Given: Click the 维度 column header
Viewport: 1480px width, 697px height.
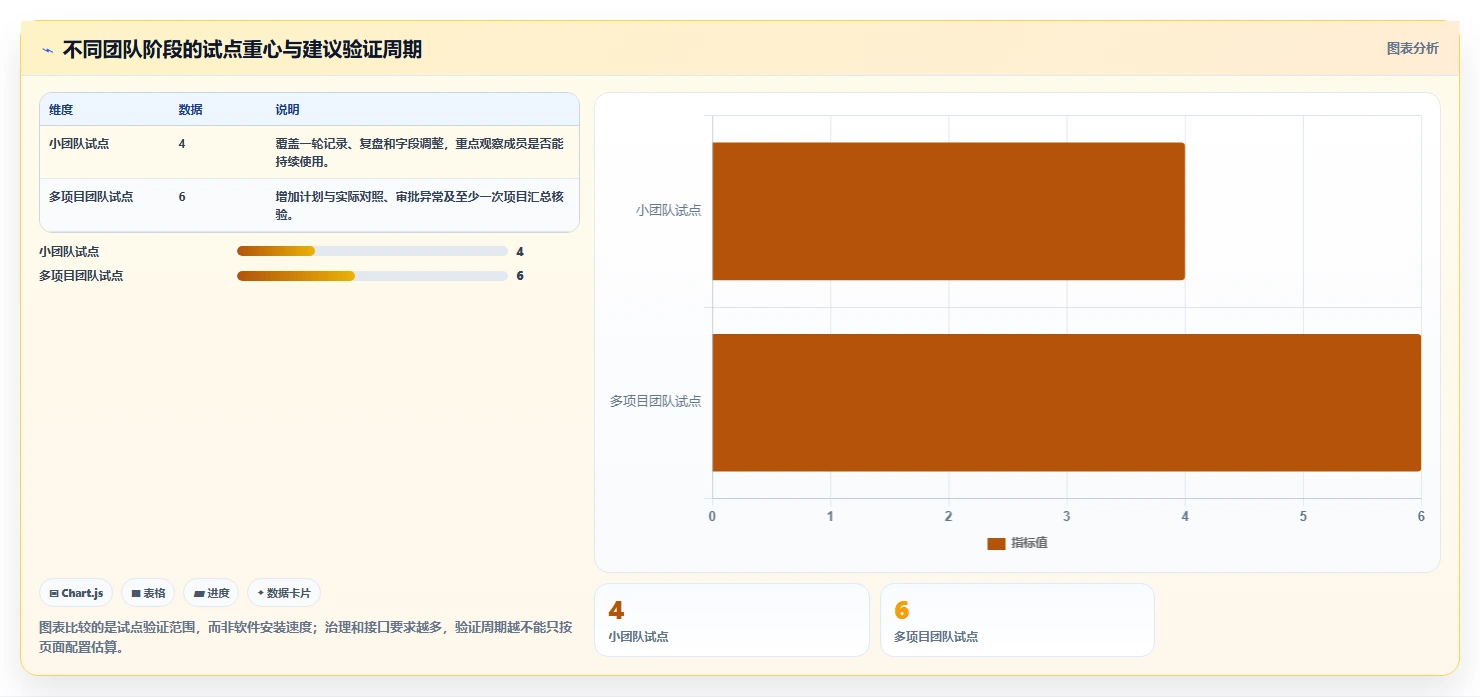Looking at the screenshot, I should pyautogui.click(x=61, y=110).
